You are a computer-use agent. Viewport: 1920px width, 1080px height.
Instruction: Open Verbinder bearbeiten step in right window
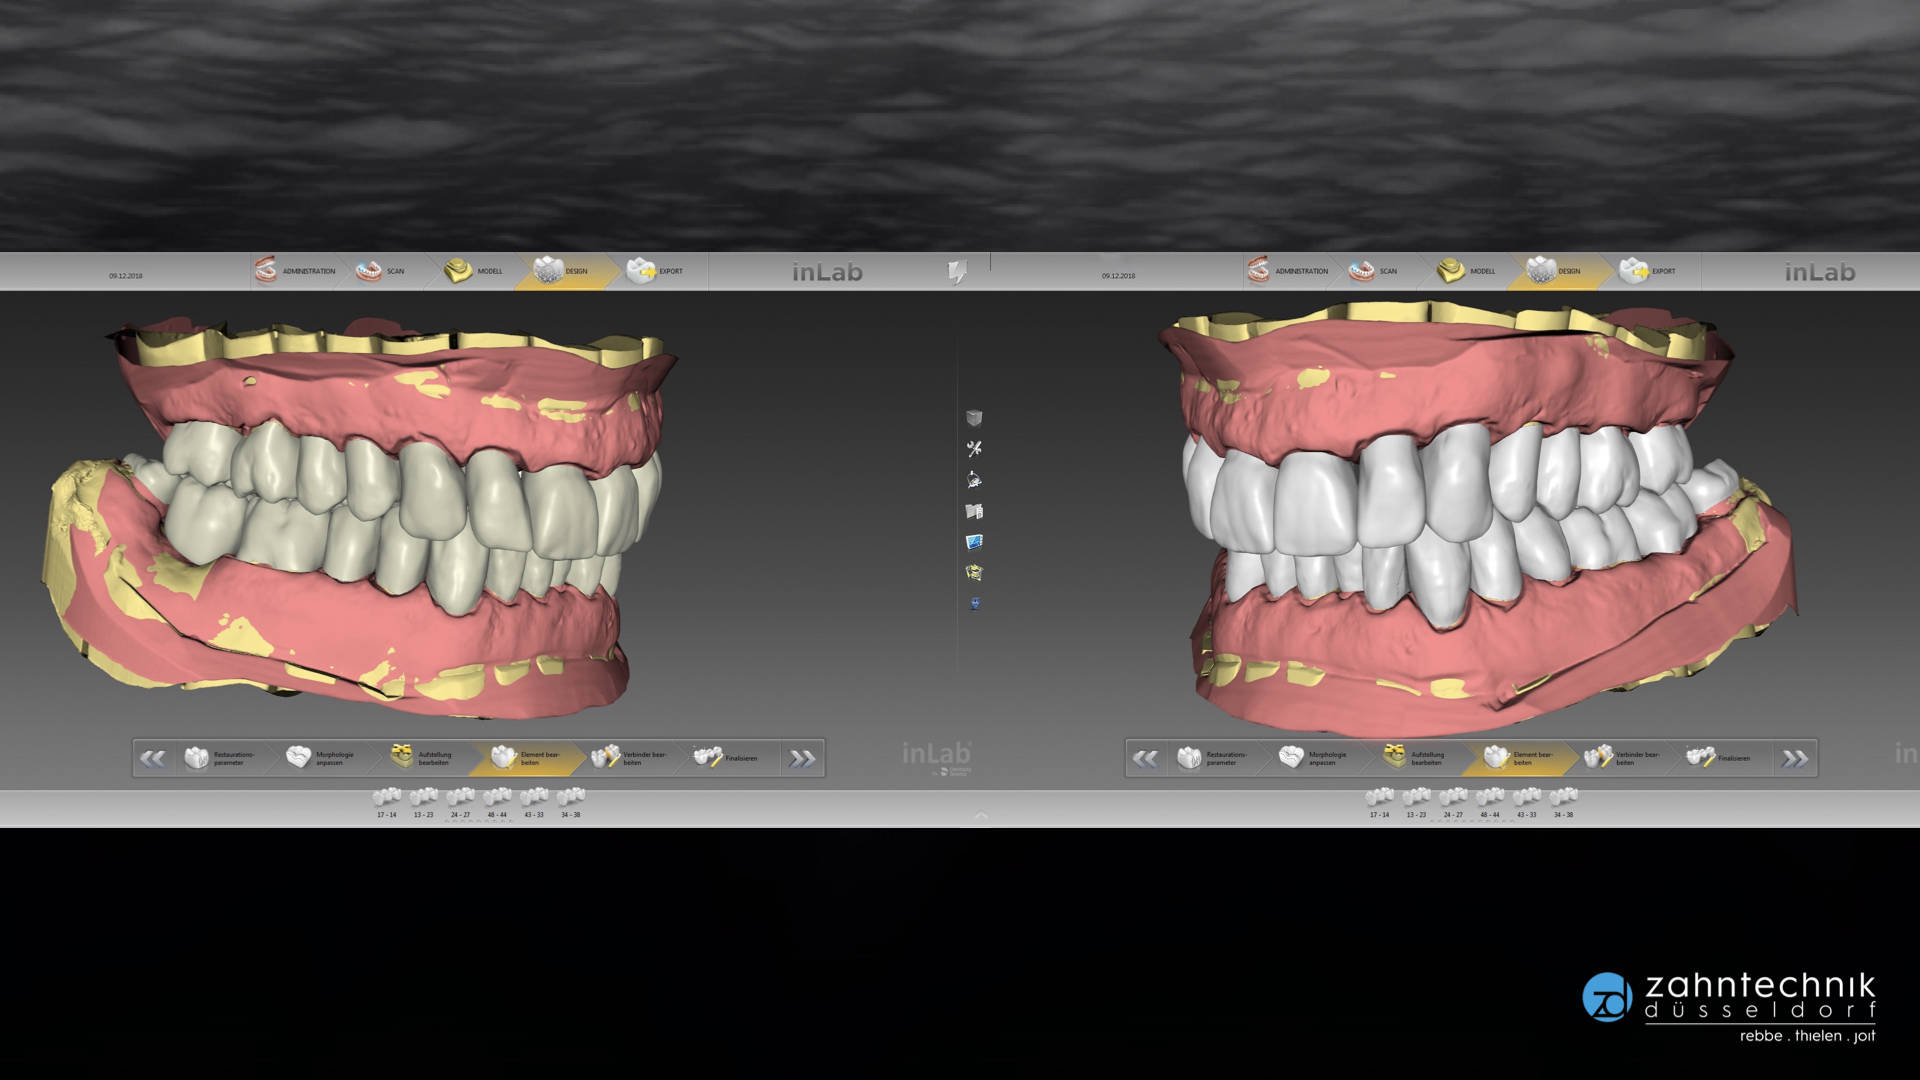click(1622, 759)
